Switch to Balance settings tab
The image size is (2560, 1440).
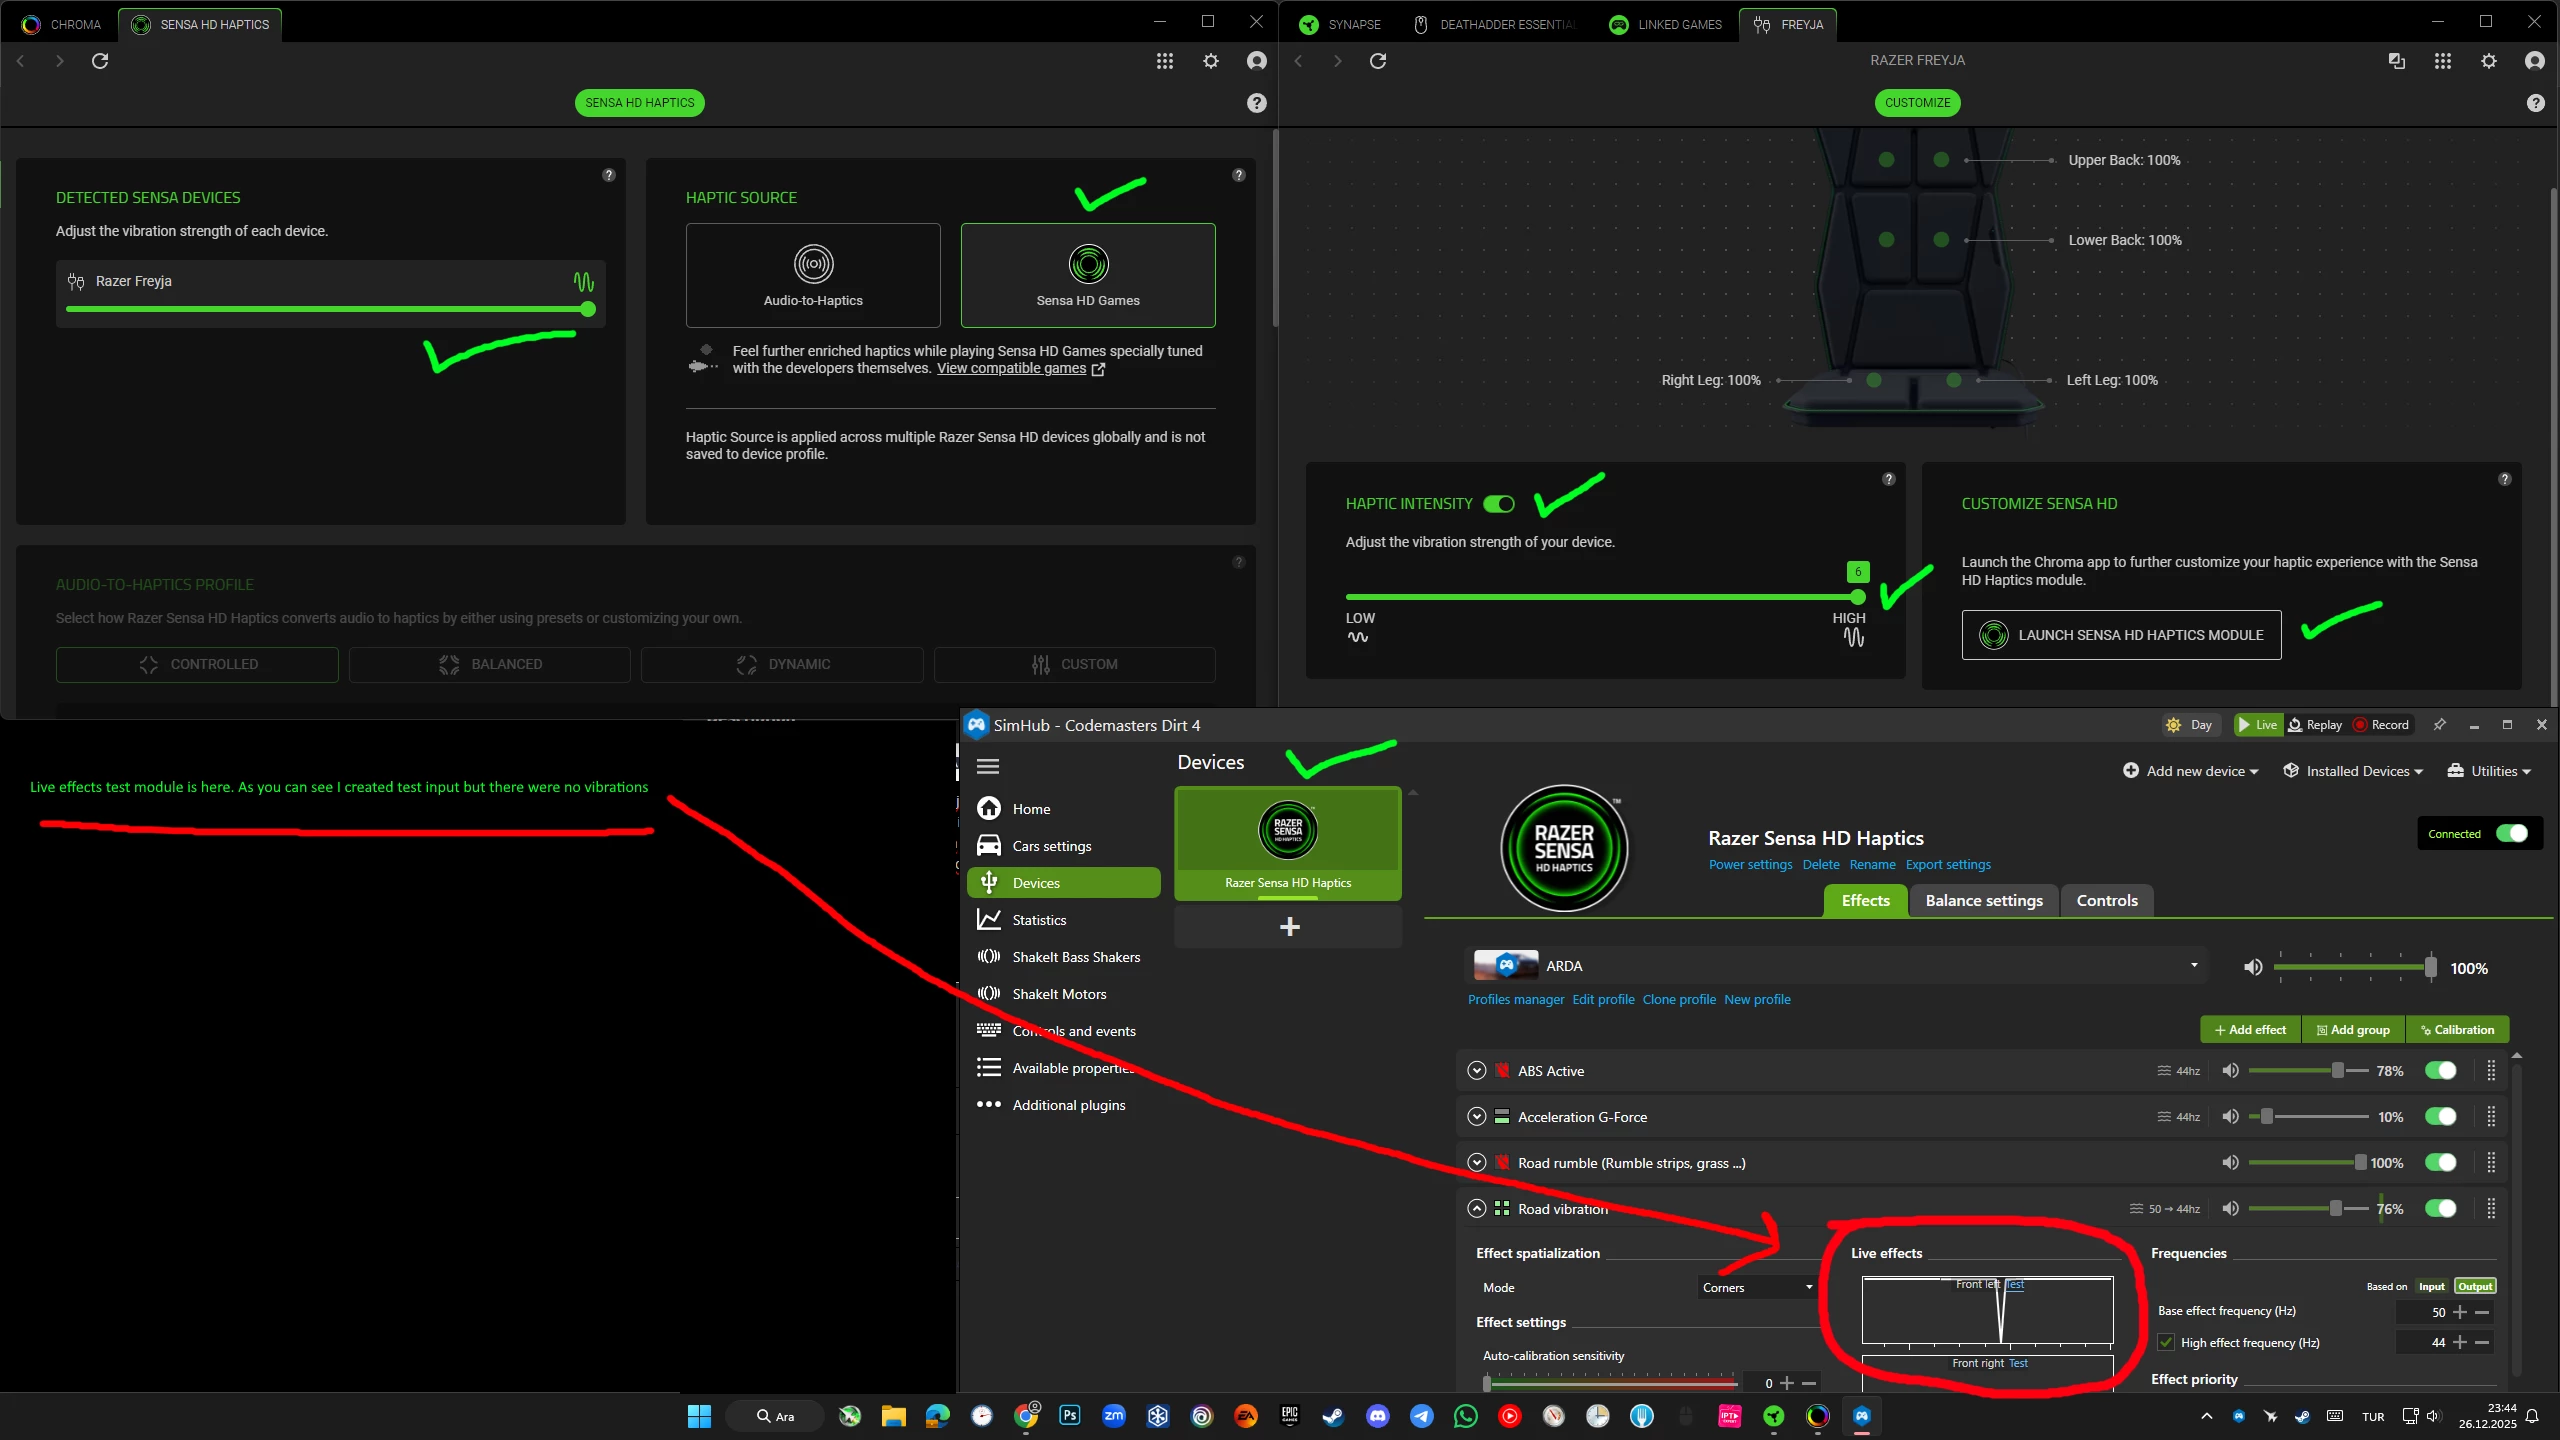pos(1983,901)
